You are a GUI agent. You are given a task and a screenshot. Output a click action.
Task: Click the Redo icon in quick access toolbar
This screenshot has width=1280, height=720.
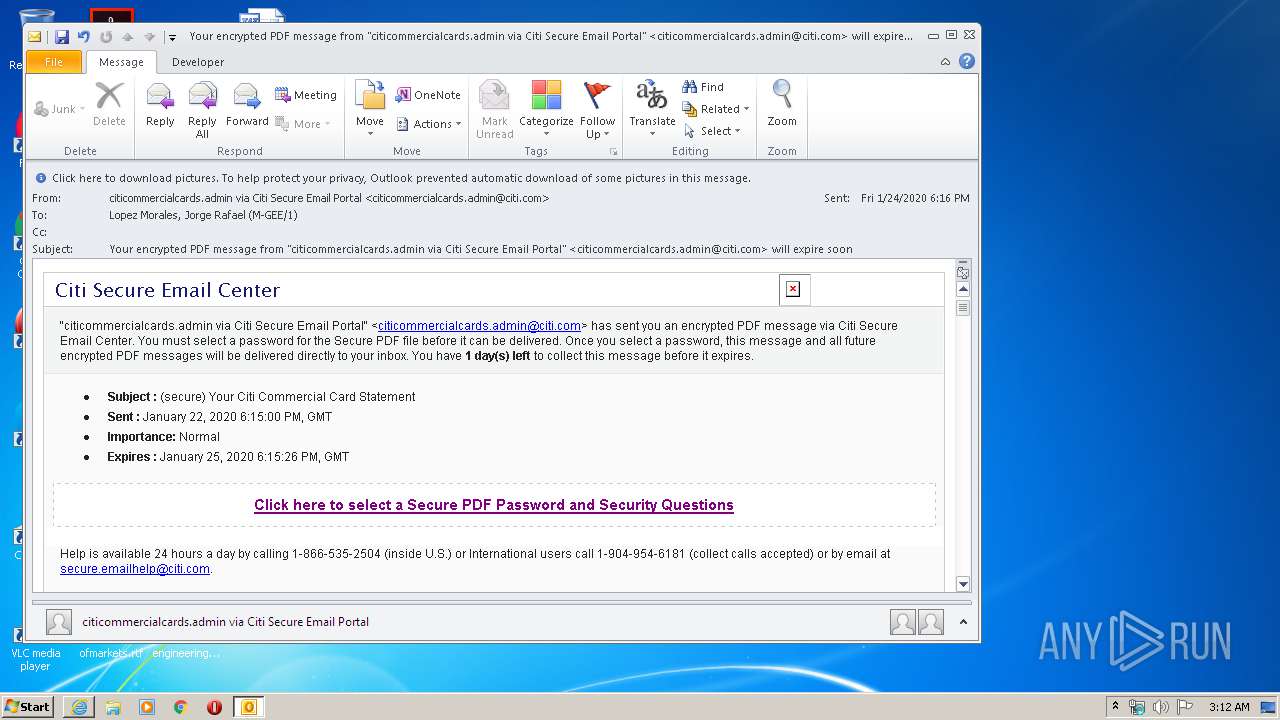pyautogui.click(x=106, y=36)
